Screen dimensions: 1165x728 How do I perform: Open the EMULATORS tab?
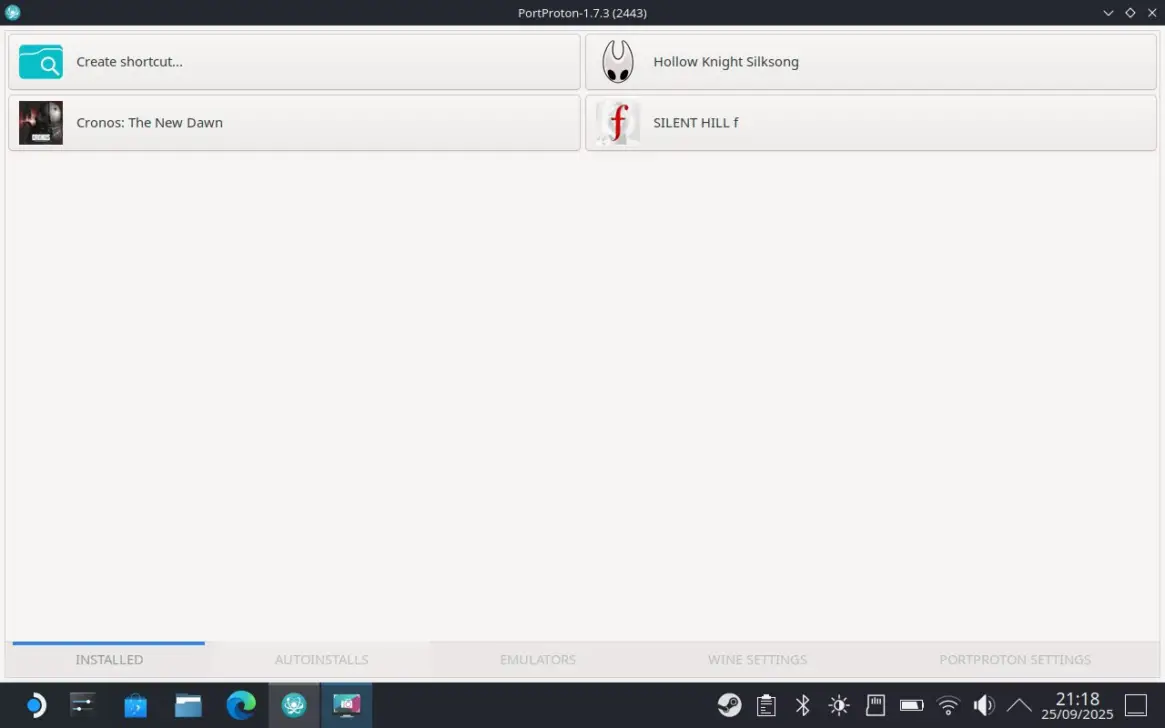pyautogui.click(x=538, y=660)
